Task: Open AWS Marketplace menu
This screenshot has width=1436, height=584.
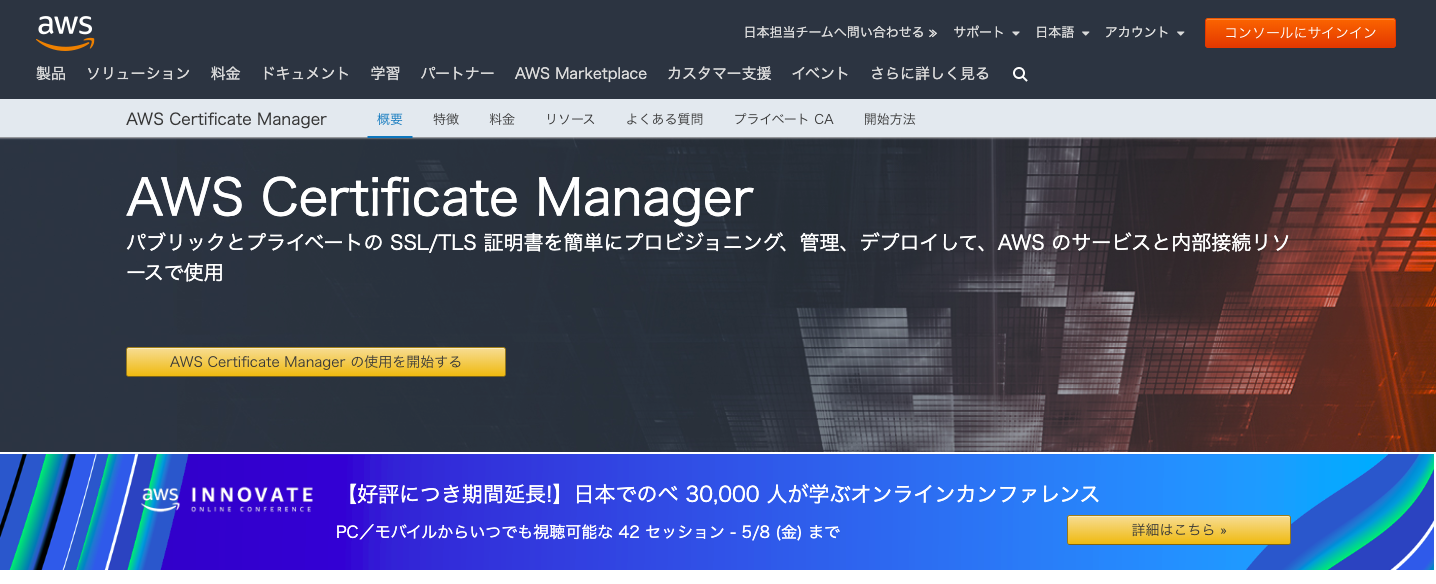Action: tap(581, 73)
